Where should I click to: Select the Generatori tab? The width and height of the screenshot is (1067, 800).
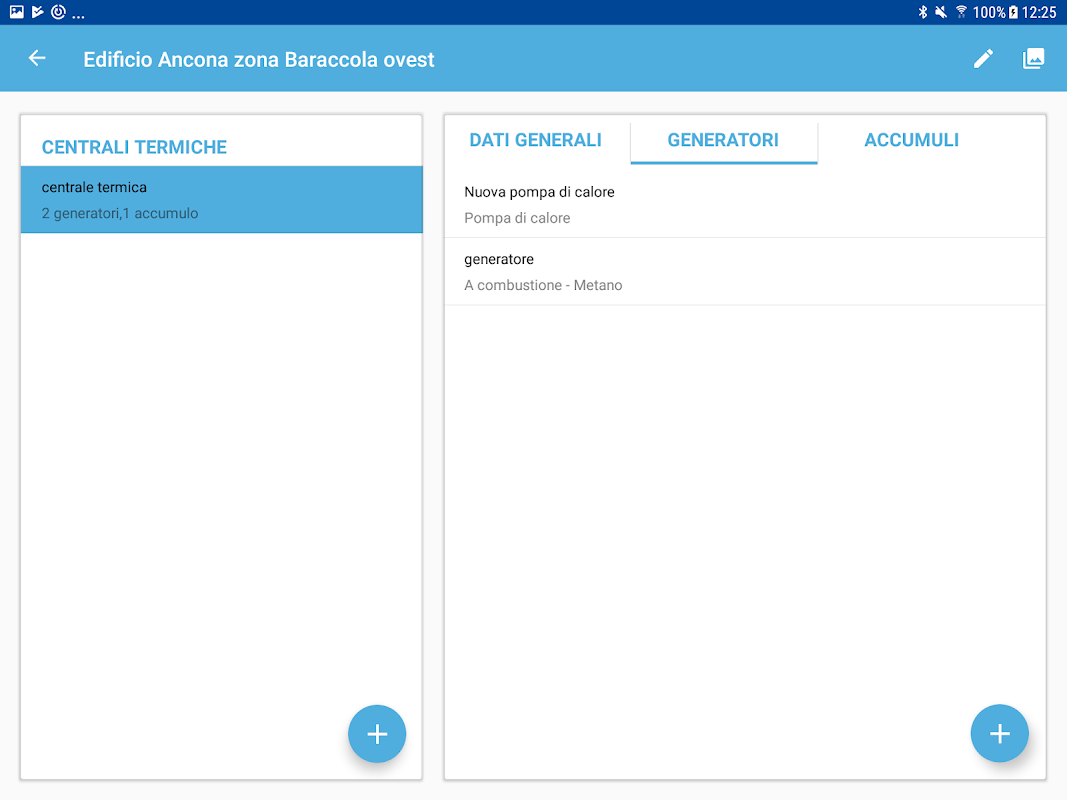(723, 140)
